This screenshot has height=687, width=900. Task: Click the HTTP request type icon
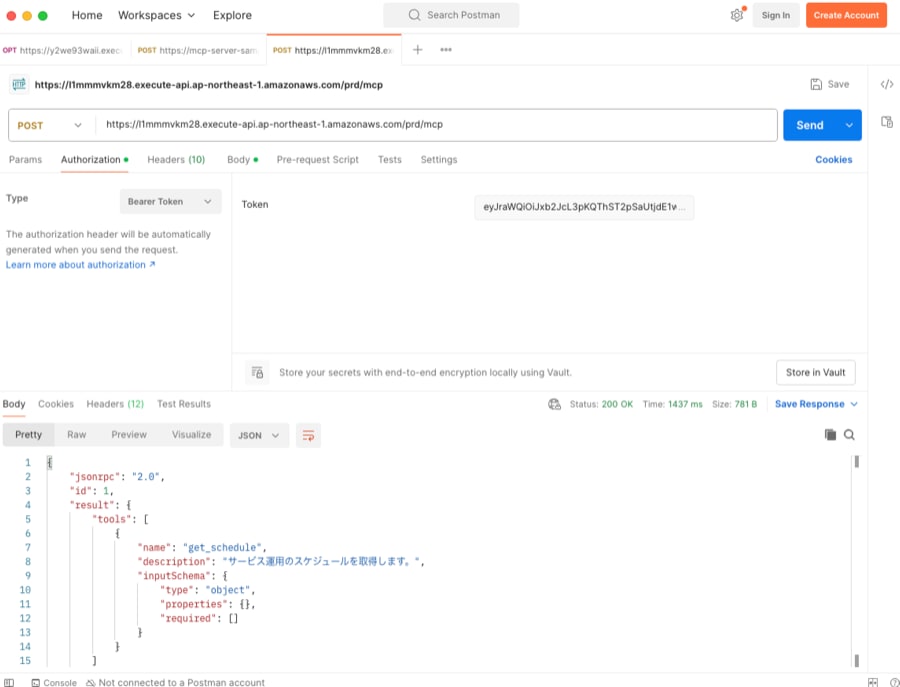[19, 84]
